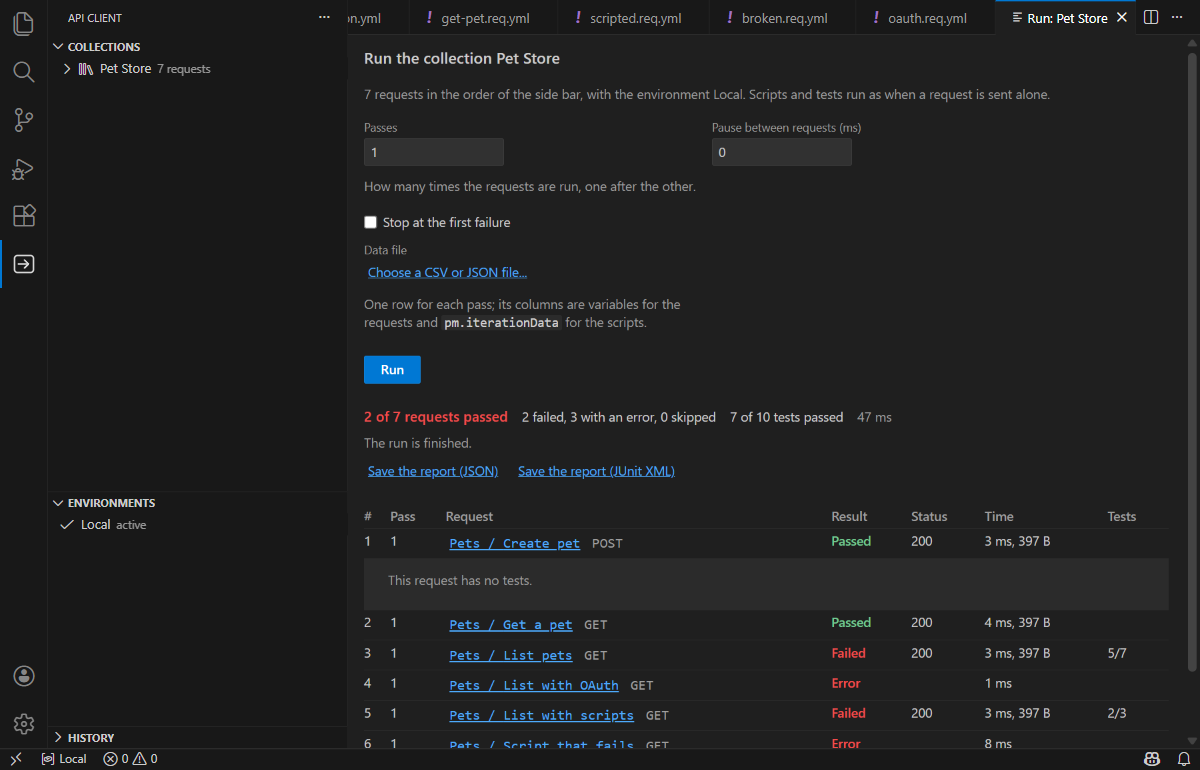
Task: Click the Failed result for List pets
Action: tap(849, 653)
